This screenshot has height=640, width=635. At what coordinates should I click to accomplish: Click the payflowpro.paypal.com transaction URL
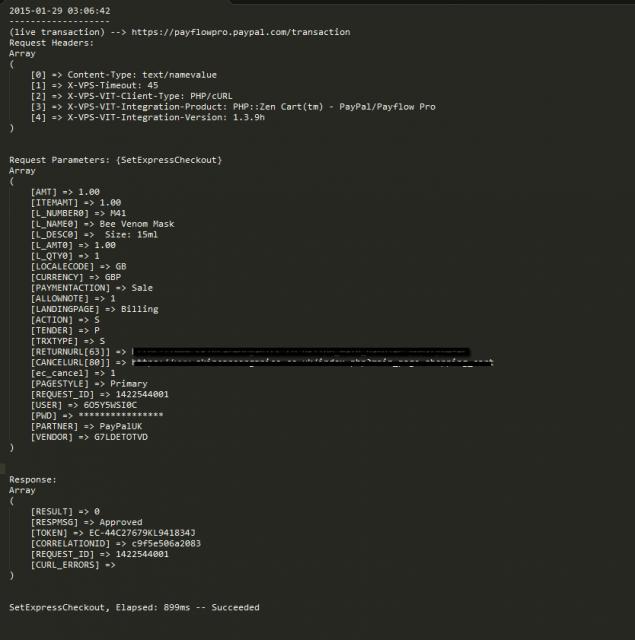coord(241,32)
